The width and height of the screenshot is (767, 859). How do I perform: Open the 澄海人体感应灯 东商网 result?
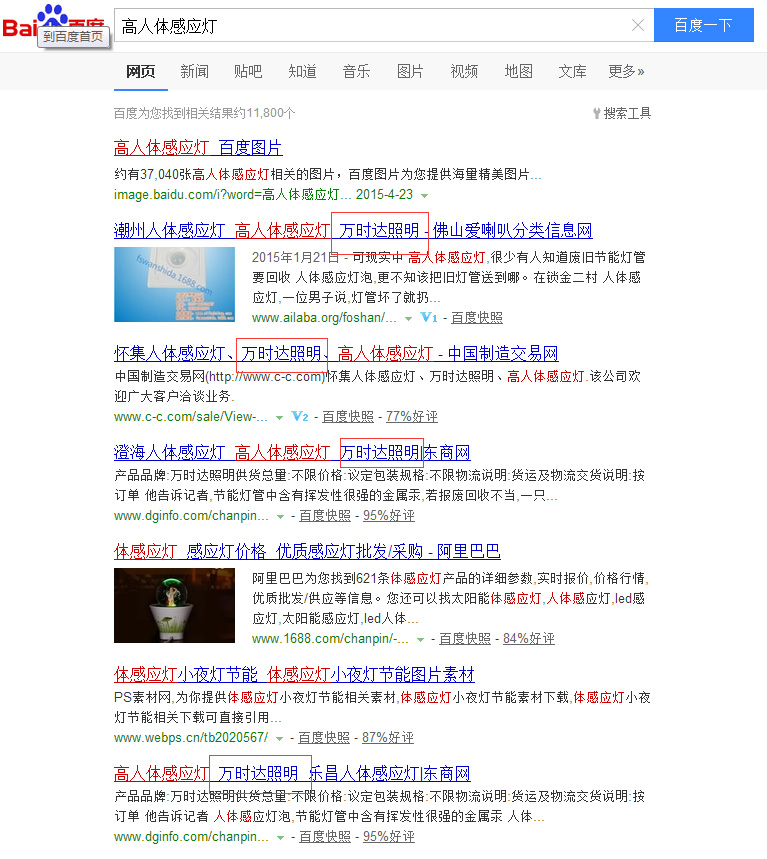[292, 453]
